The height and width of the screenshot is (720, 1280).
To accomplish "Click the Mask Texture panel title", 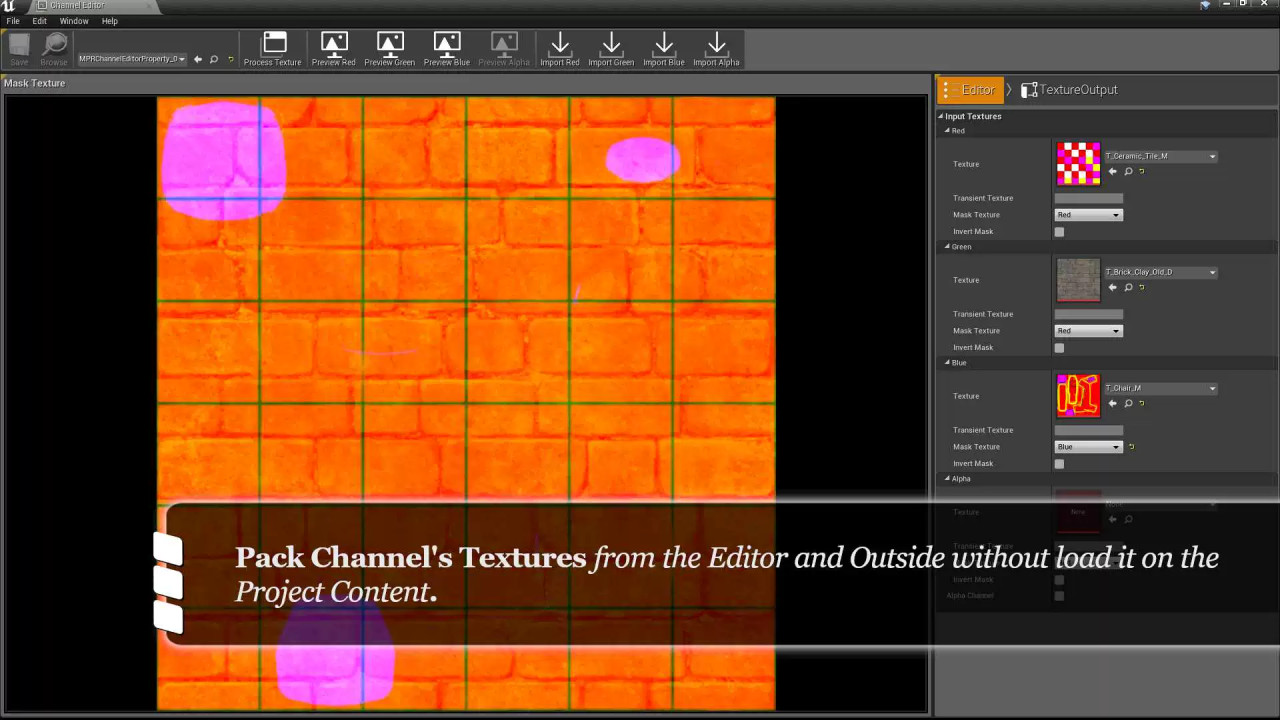I will point(34,83).
